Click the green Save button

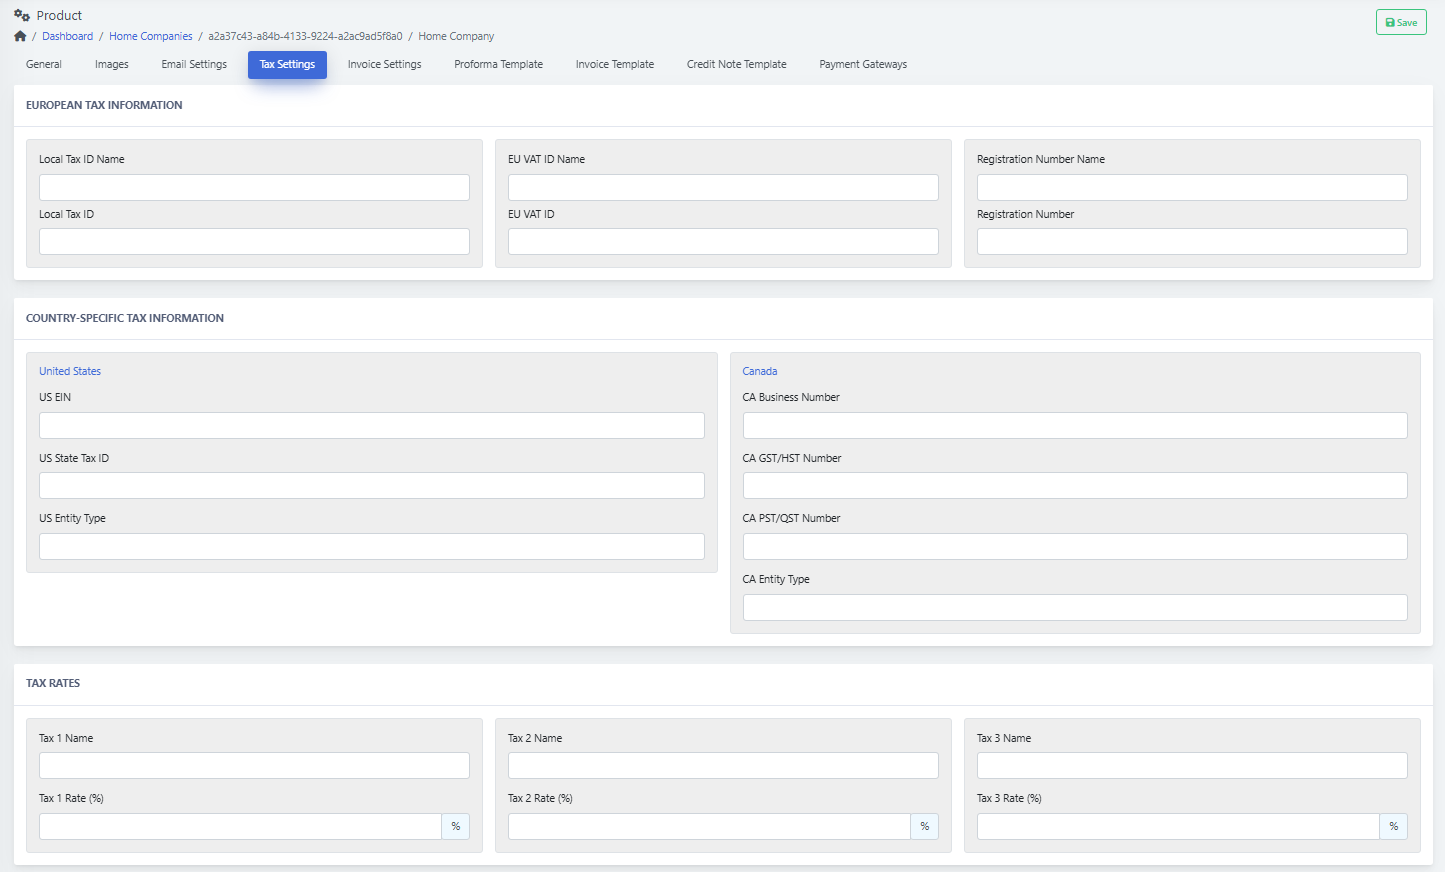(x=1401, y=22)
